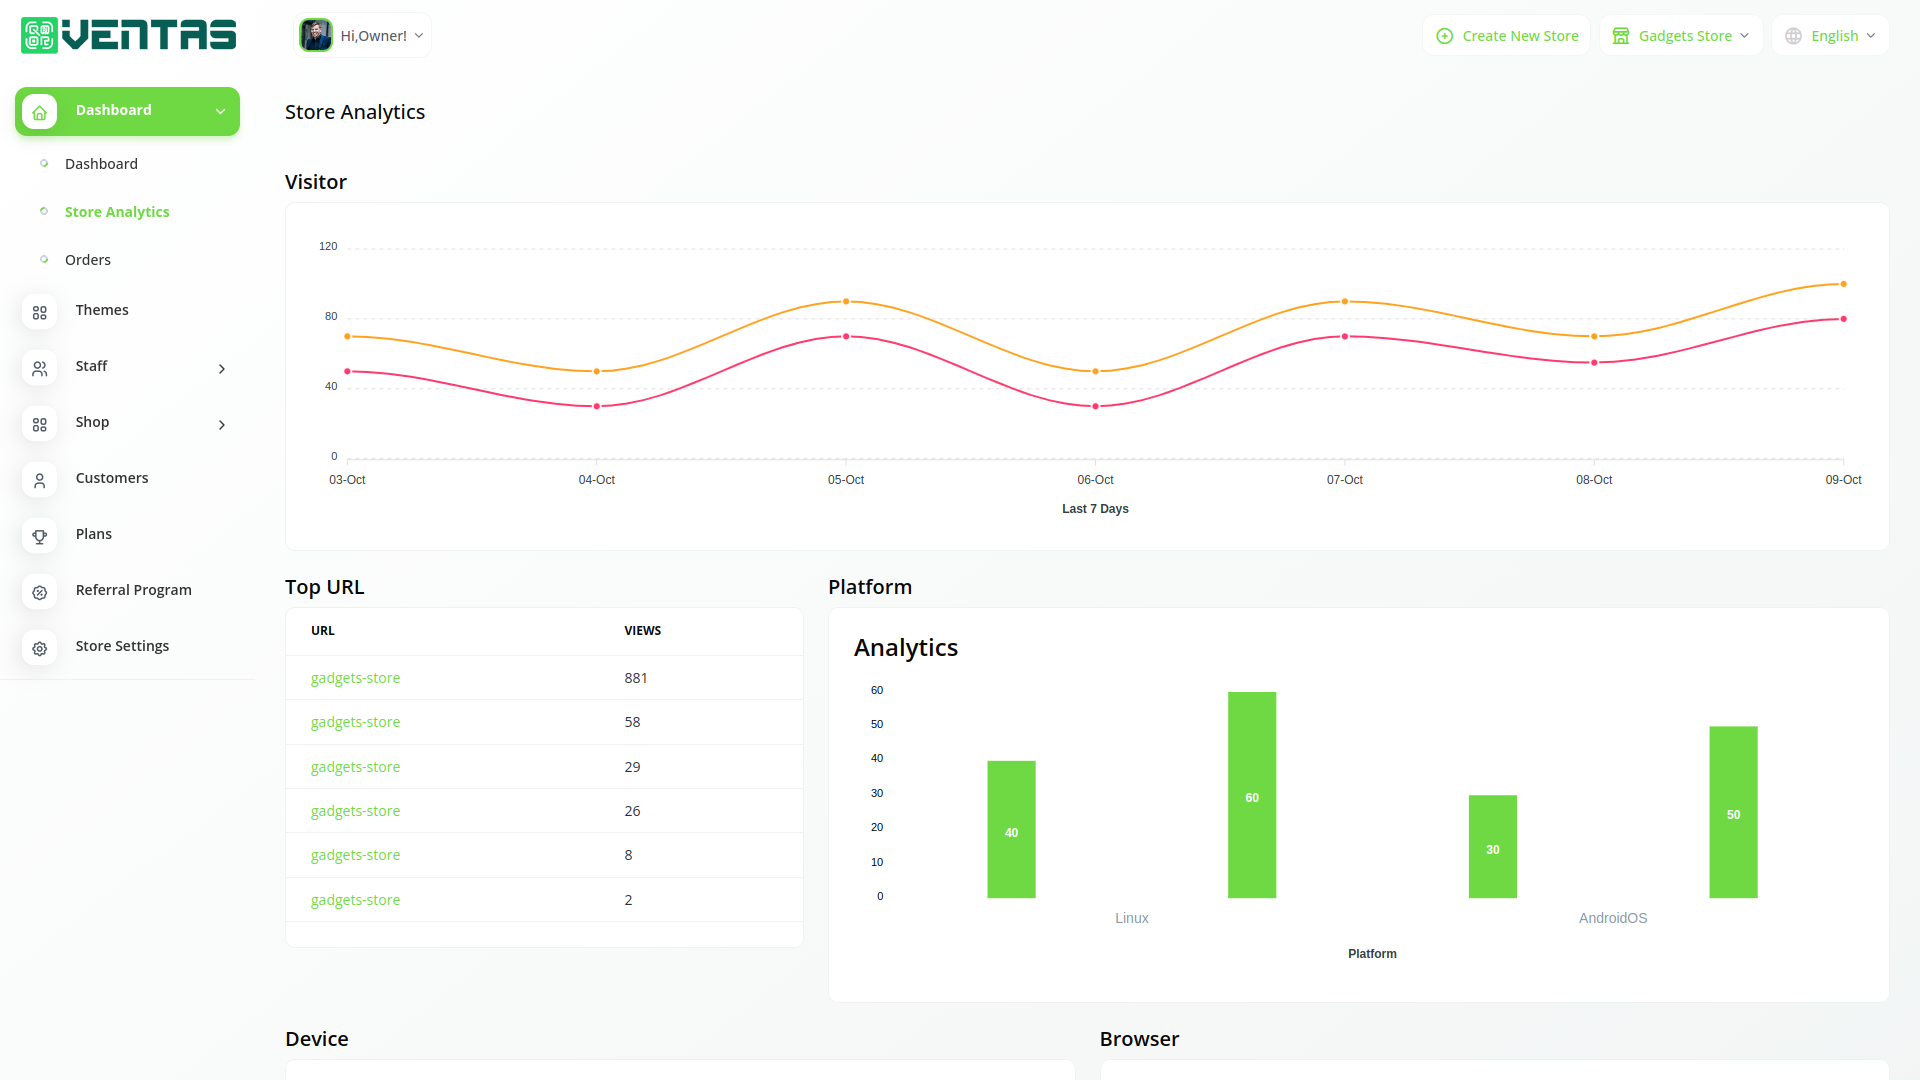Screen dimensions: 1920x1080
Task: Click the Plans trophy icon
Action: pos(39,537)
